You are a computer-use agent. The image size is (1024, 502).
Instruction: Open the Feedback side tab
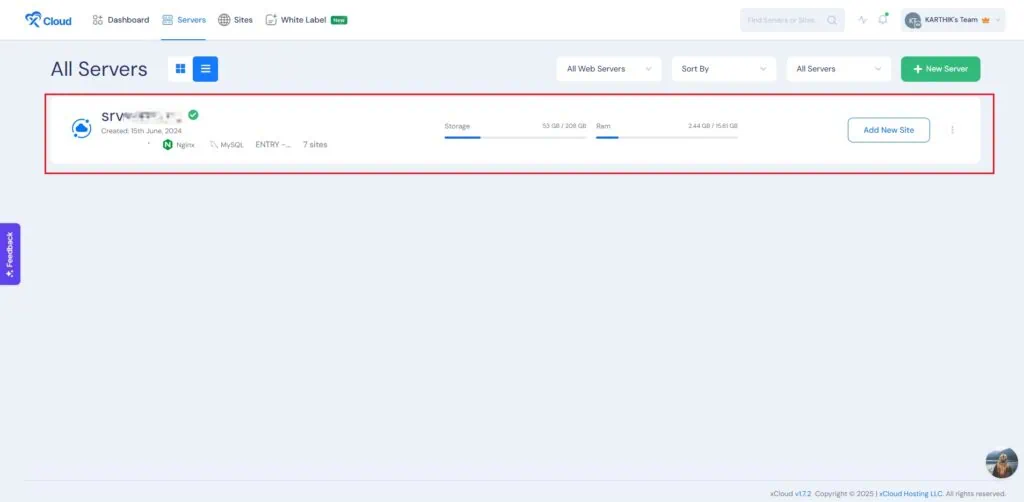coord(10,254)
